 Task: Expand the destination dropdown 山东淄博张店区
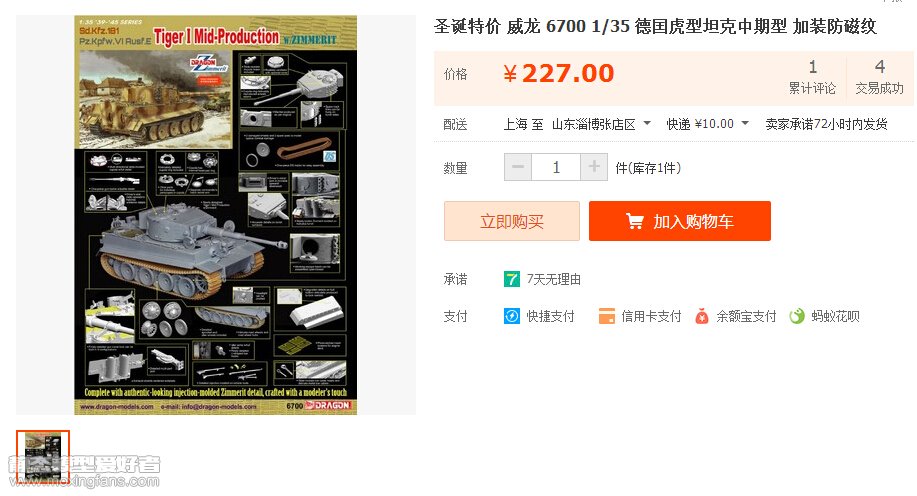(x=601, y=124)
